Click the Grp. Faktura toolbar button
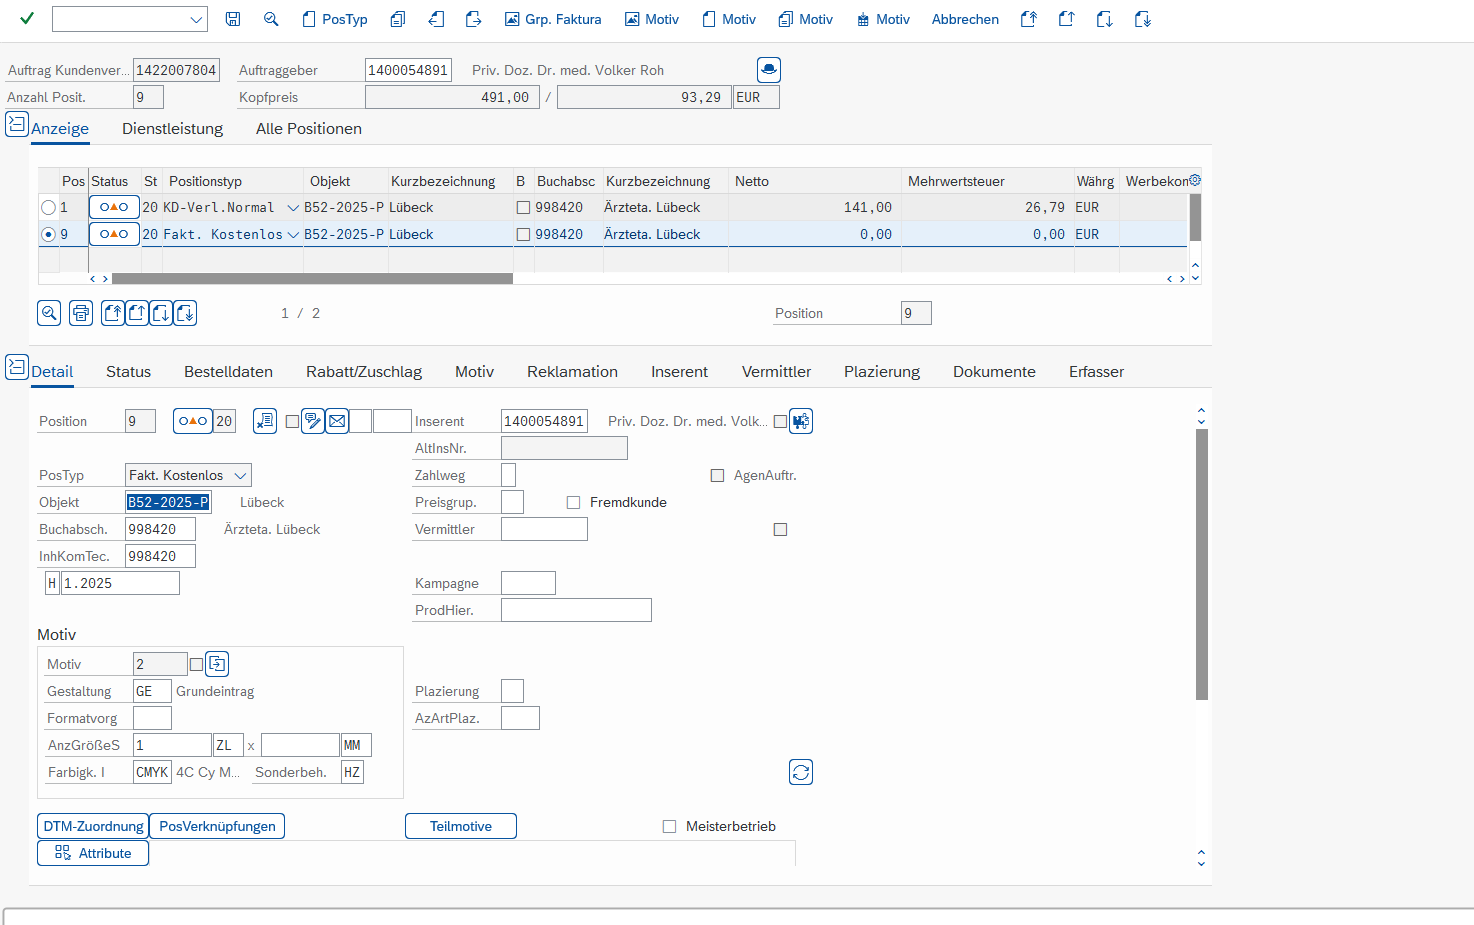Viewport: 1474px width, 925px height. 553,19
